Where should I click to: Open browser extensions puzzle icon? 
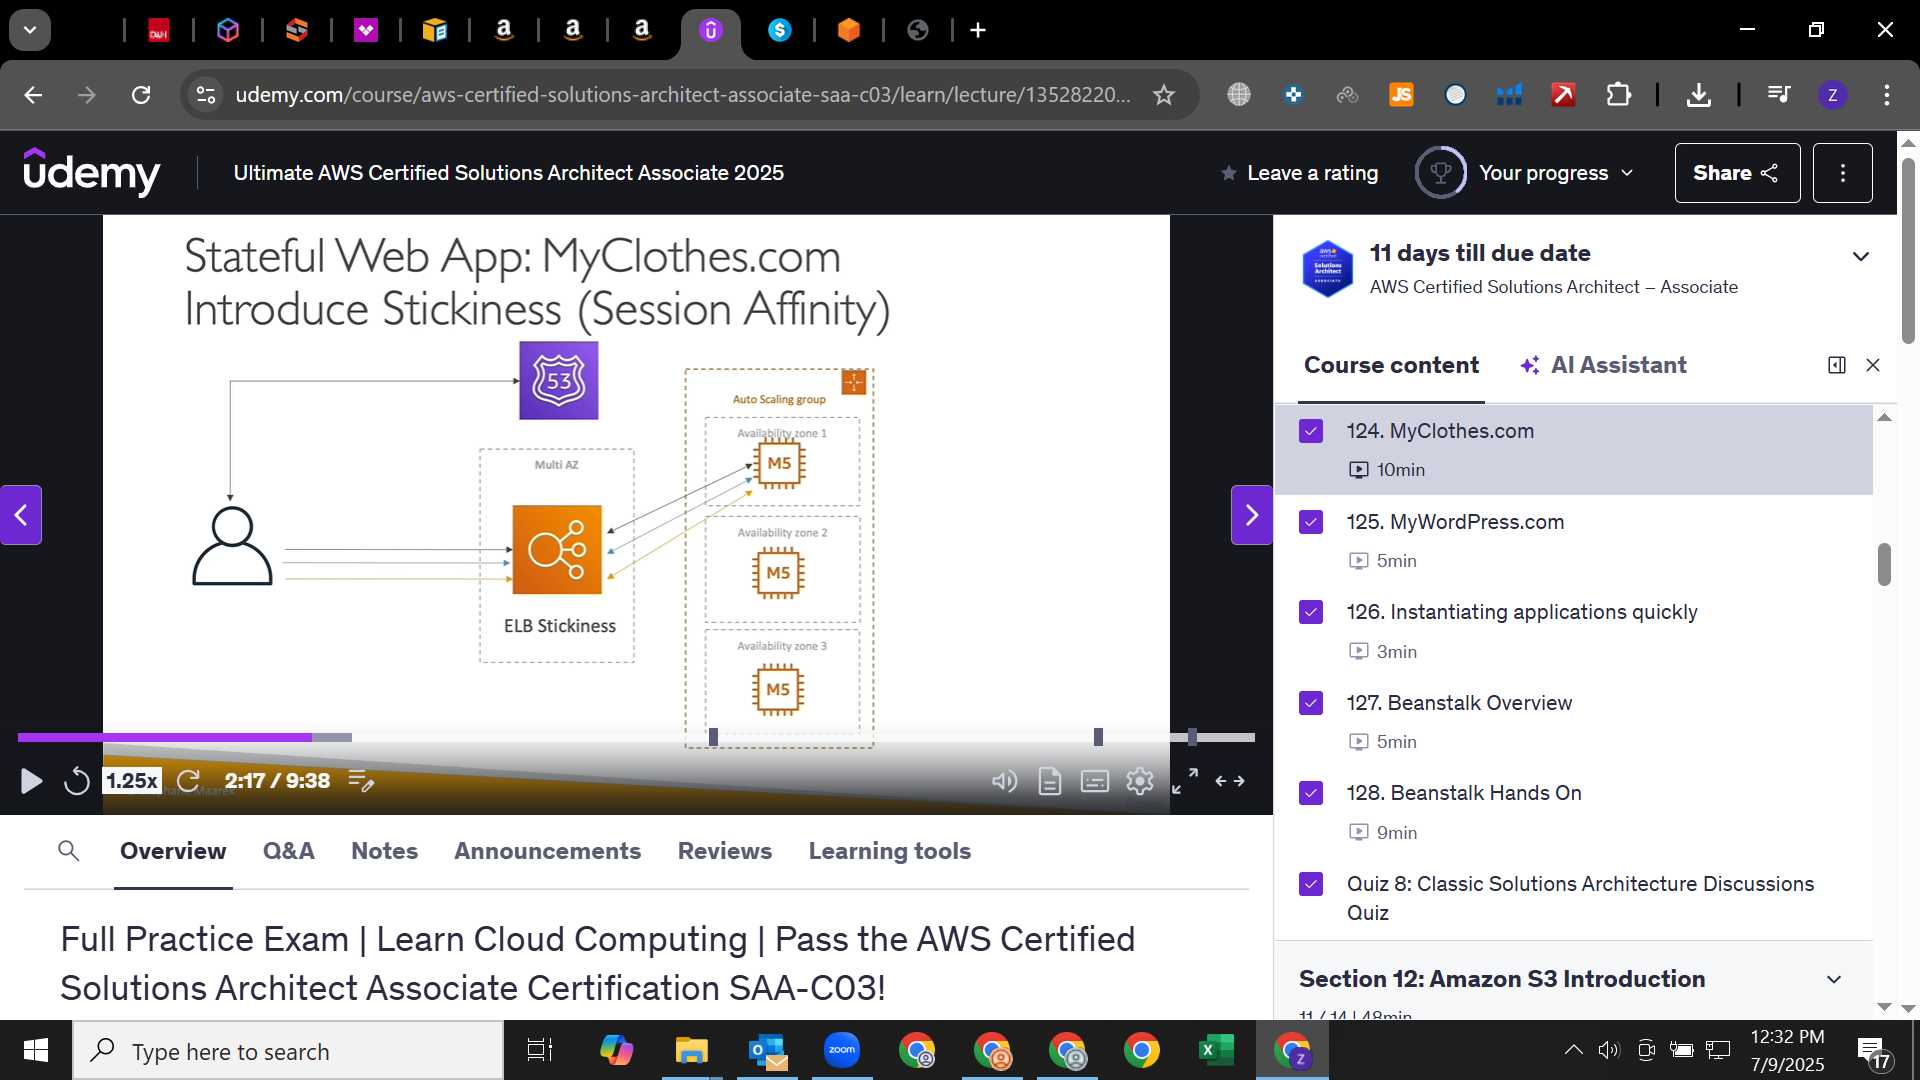1618,95
